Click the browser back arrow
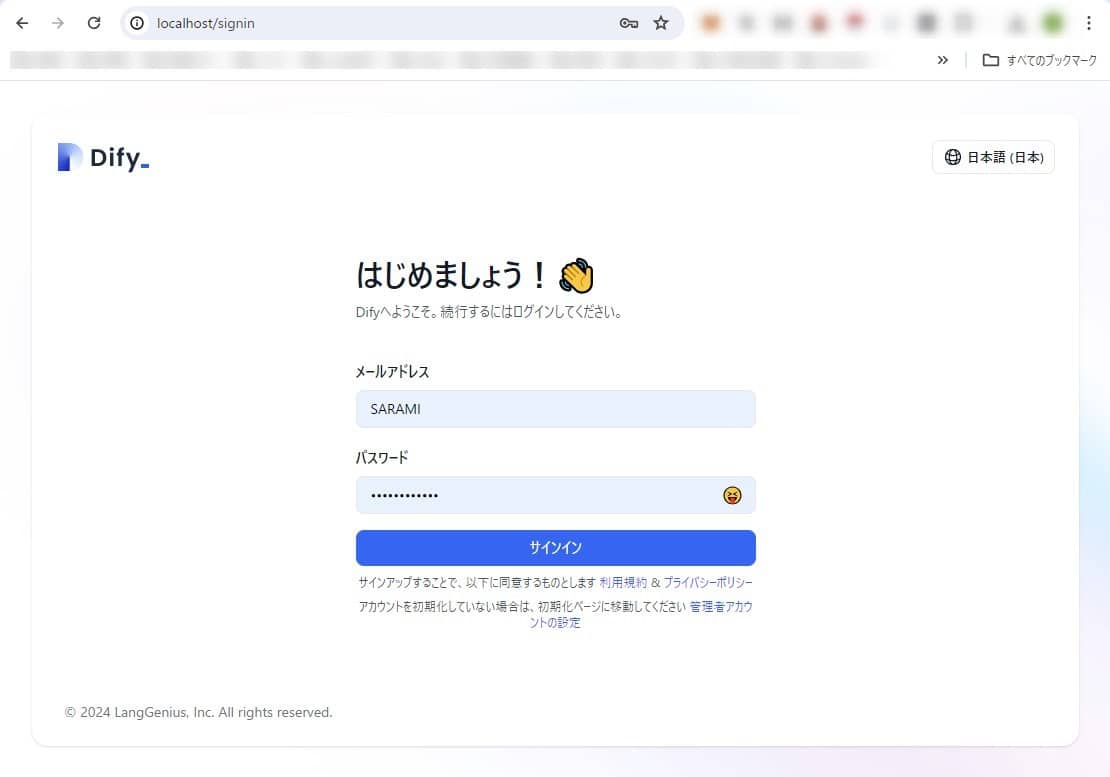The width and height of the screenshot is (1110, 777). 22,22
